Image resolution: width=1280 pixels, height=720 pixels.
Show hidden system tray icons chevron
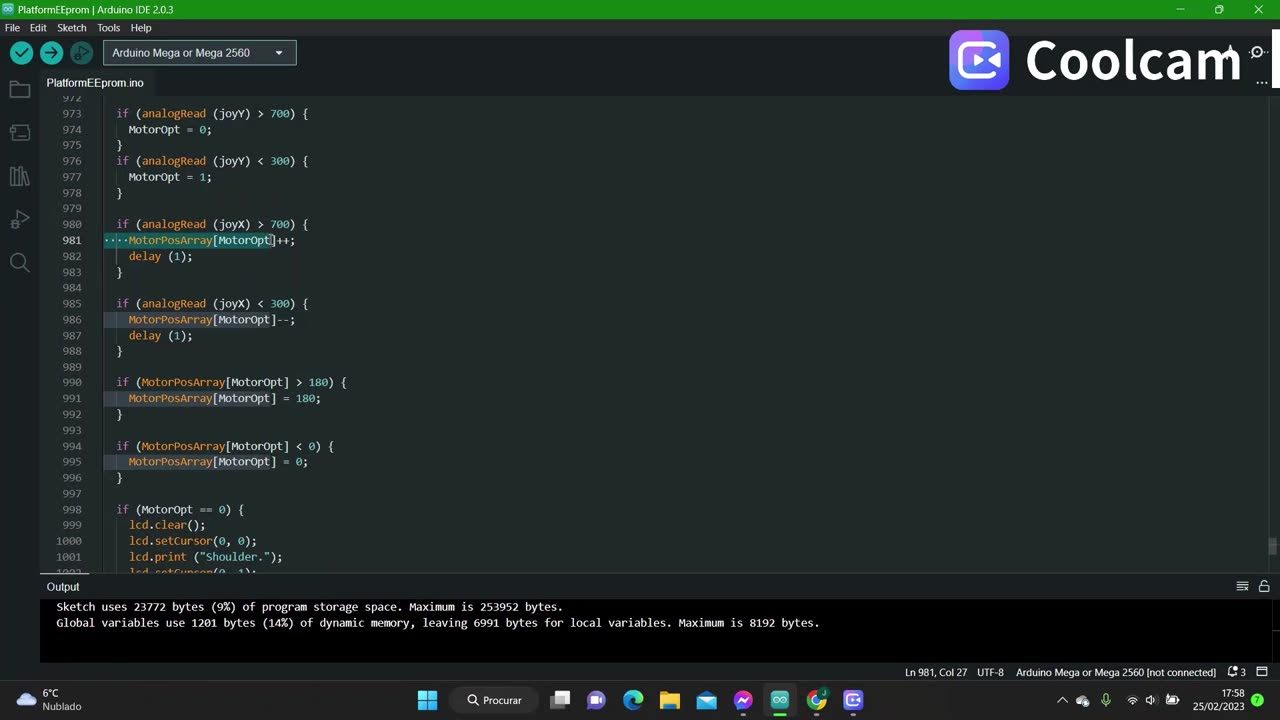(1062, 700)
